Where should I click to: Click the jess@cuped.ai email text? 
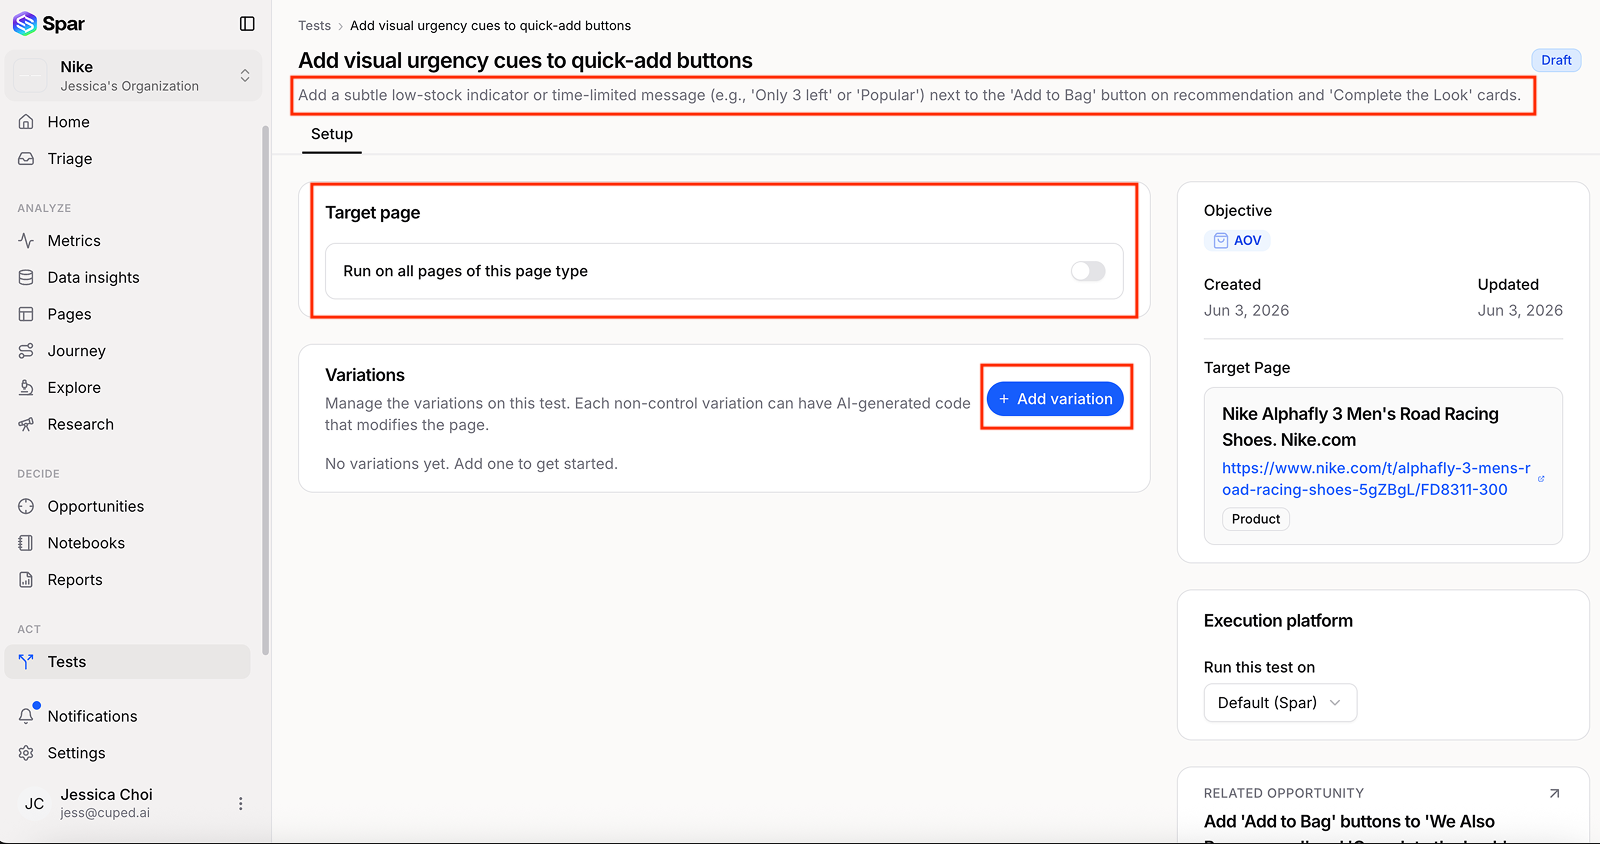(x=105, y=813)
